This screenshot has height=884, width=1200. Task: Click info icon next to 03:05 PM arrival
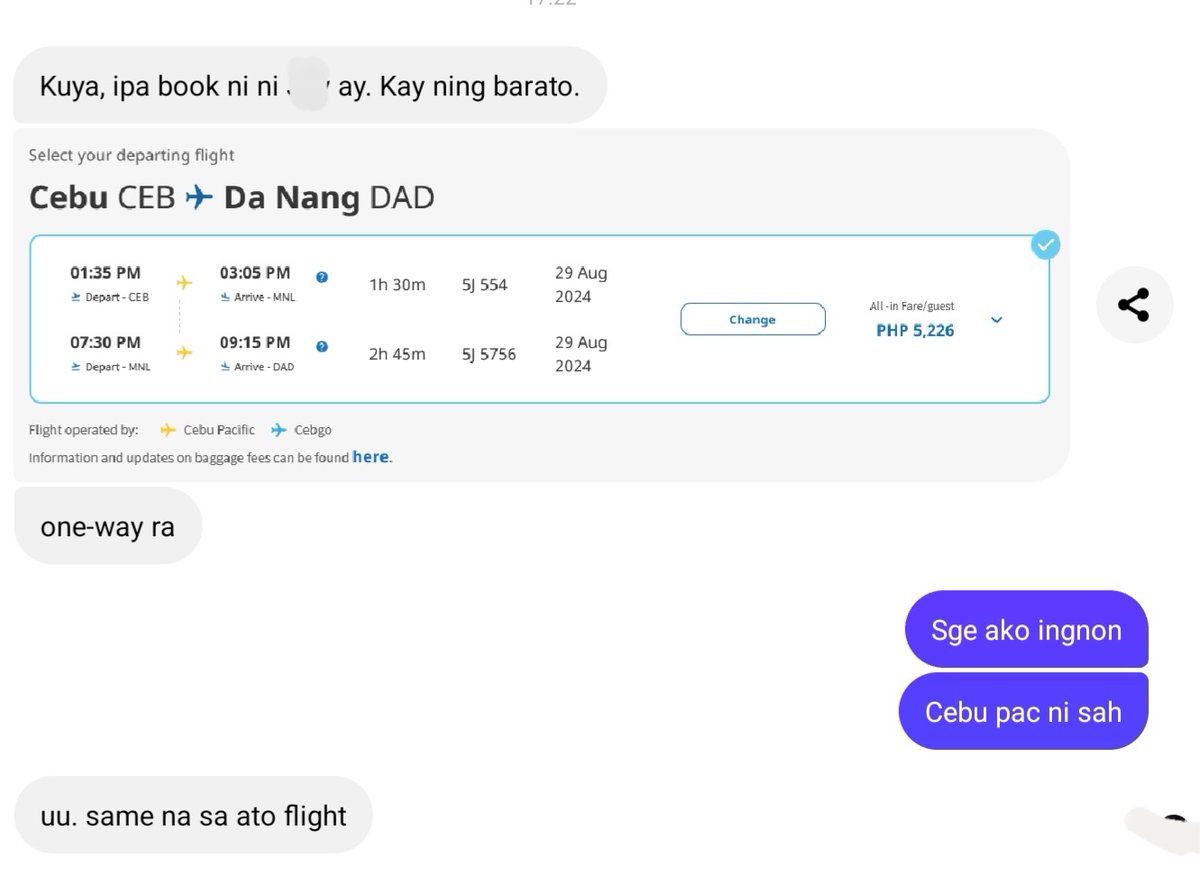(x=321, y=277)
